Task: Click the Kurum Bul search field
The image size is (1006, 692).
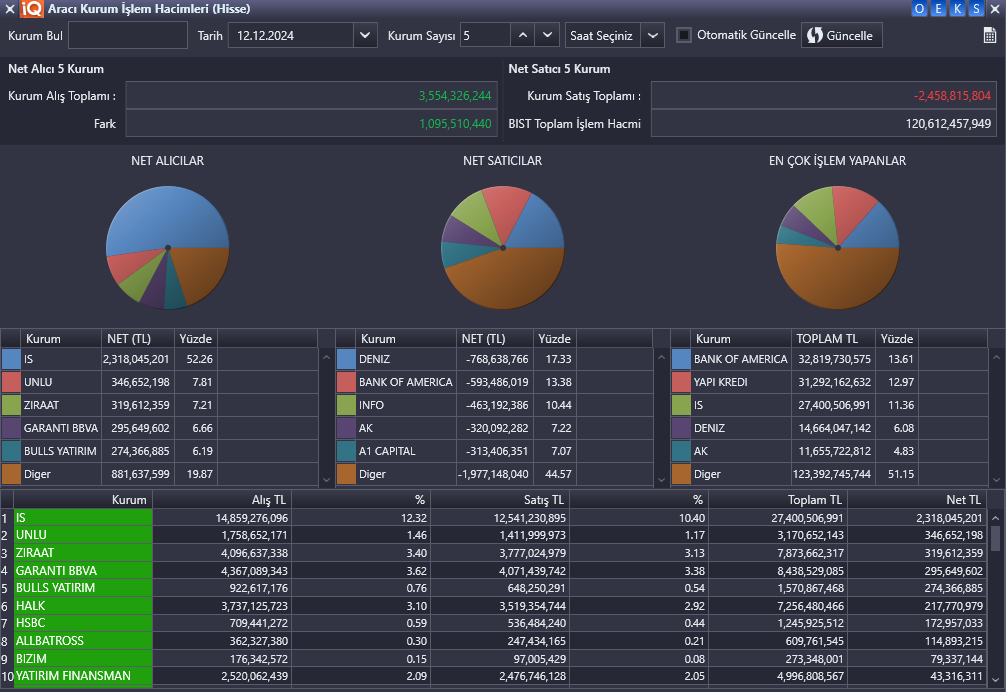Action: [128, 35]
